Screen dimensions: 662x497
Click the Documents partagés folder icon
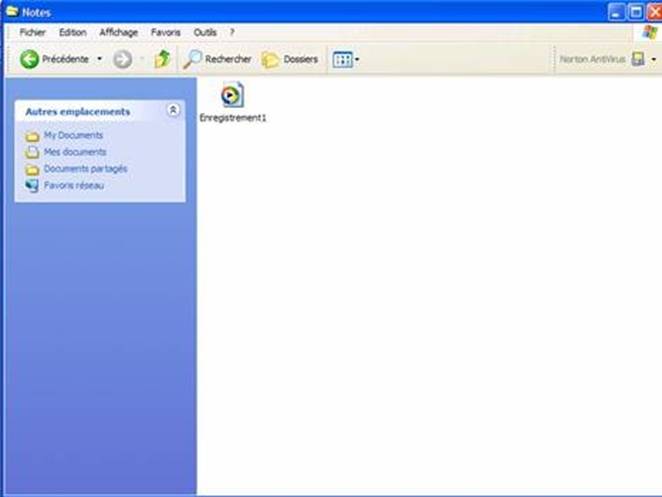click(x=32, y=170)
